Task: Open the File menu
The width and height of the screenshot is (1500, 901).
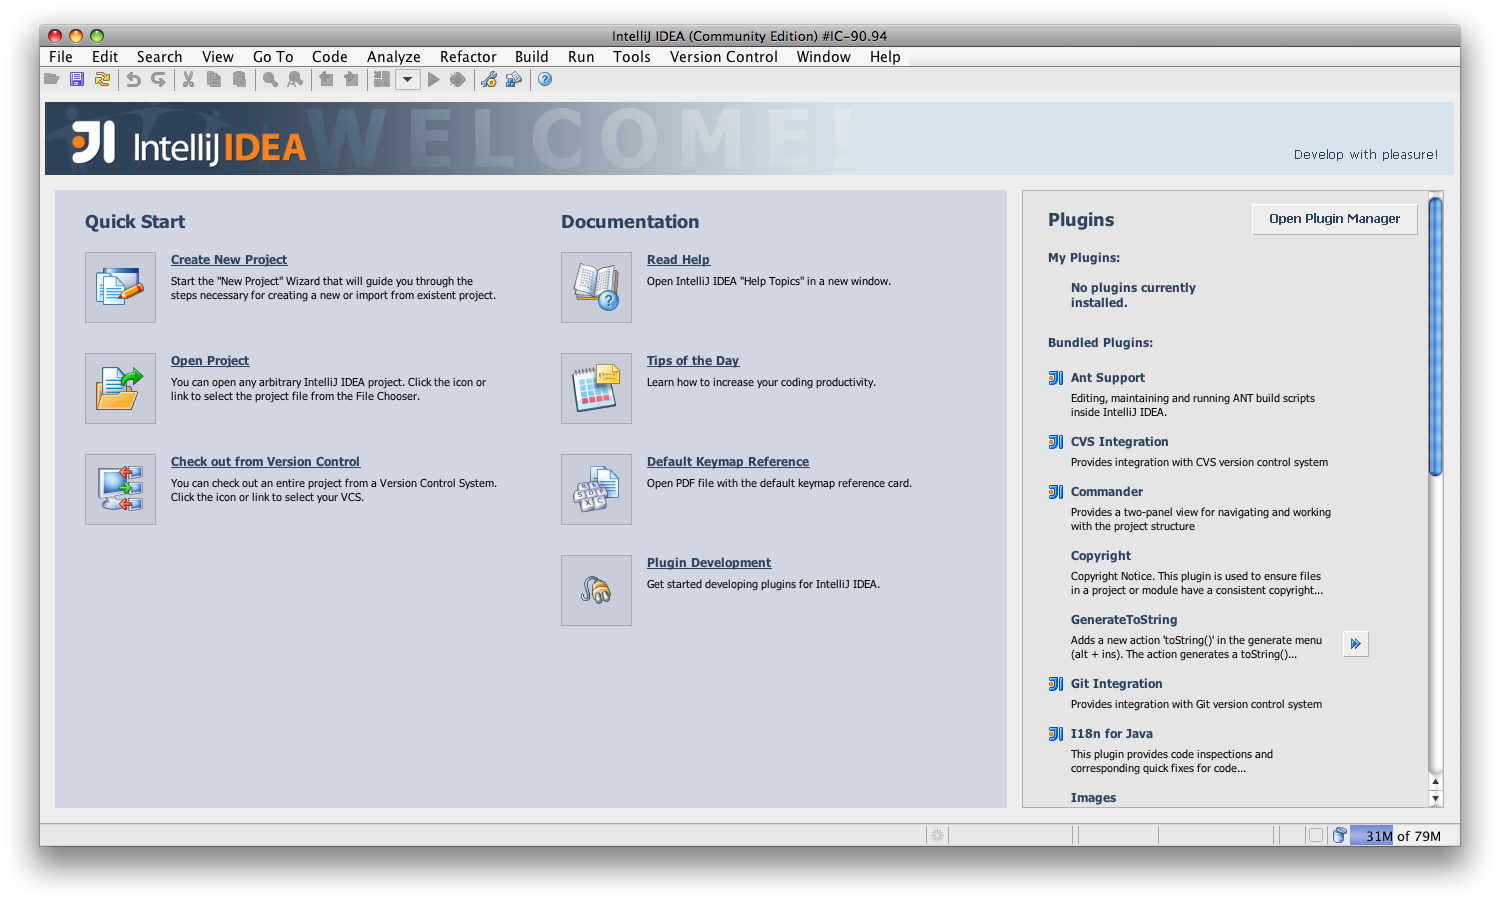Action: click(x=61, y=57)
